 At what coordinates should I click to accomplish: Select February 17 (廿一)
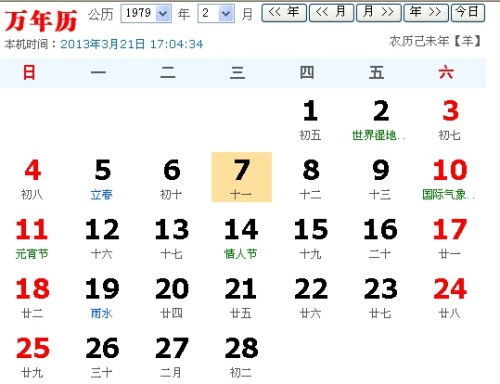pyautogui.click(x=450, y=238)
